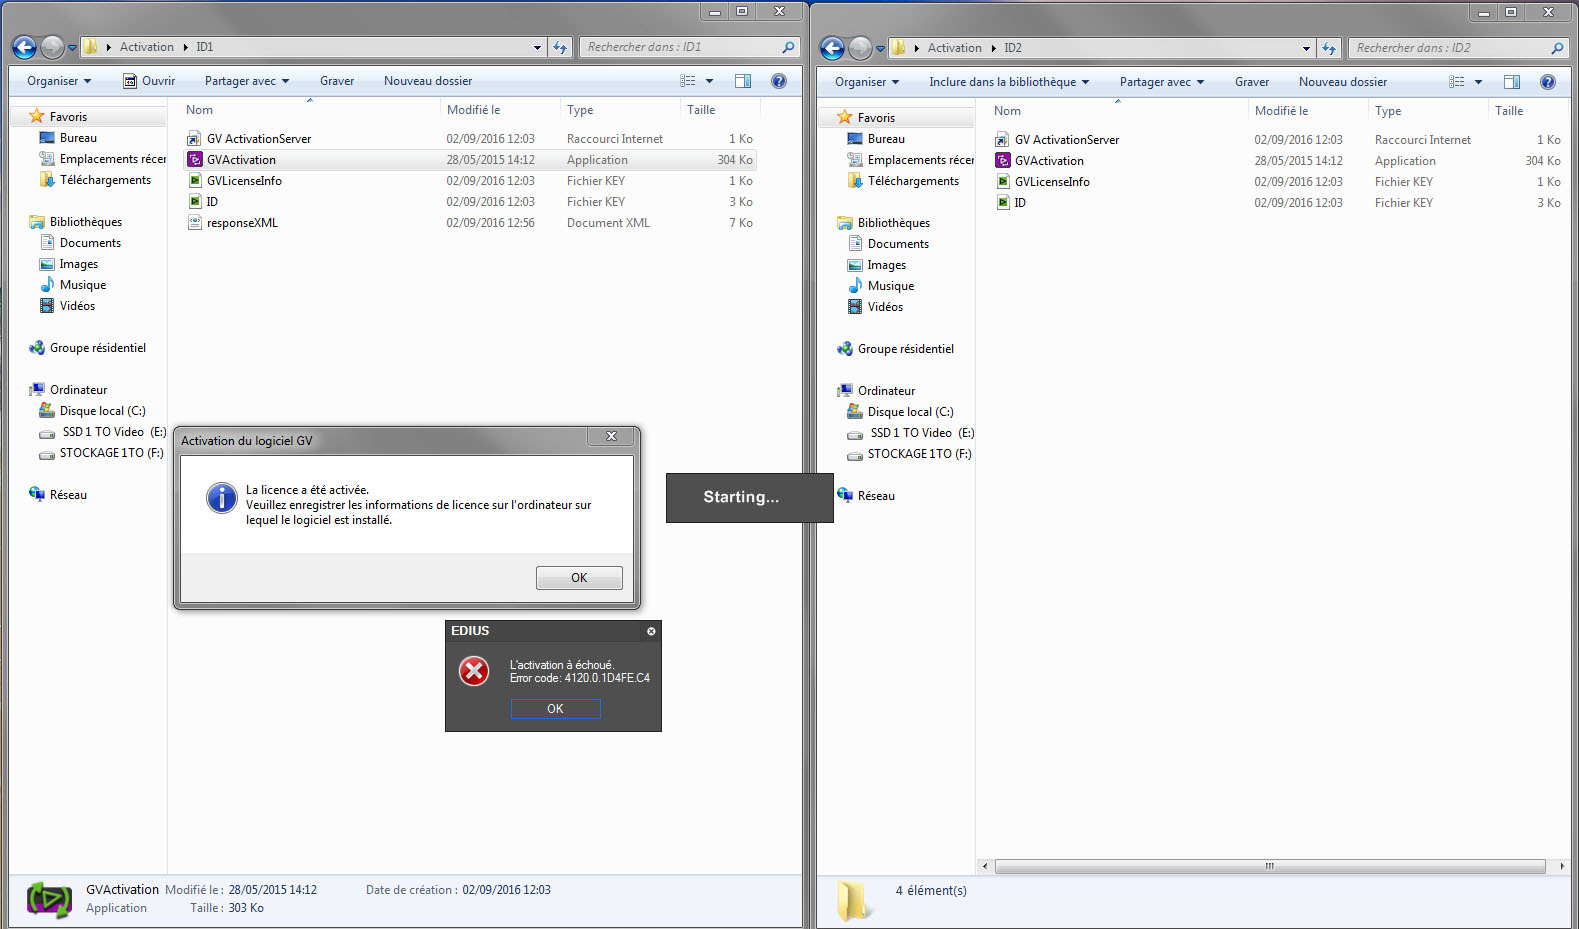
Task: Open Organiser menu in ID1 window
Action: (59, 81)
